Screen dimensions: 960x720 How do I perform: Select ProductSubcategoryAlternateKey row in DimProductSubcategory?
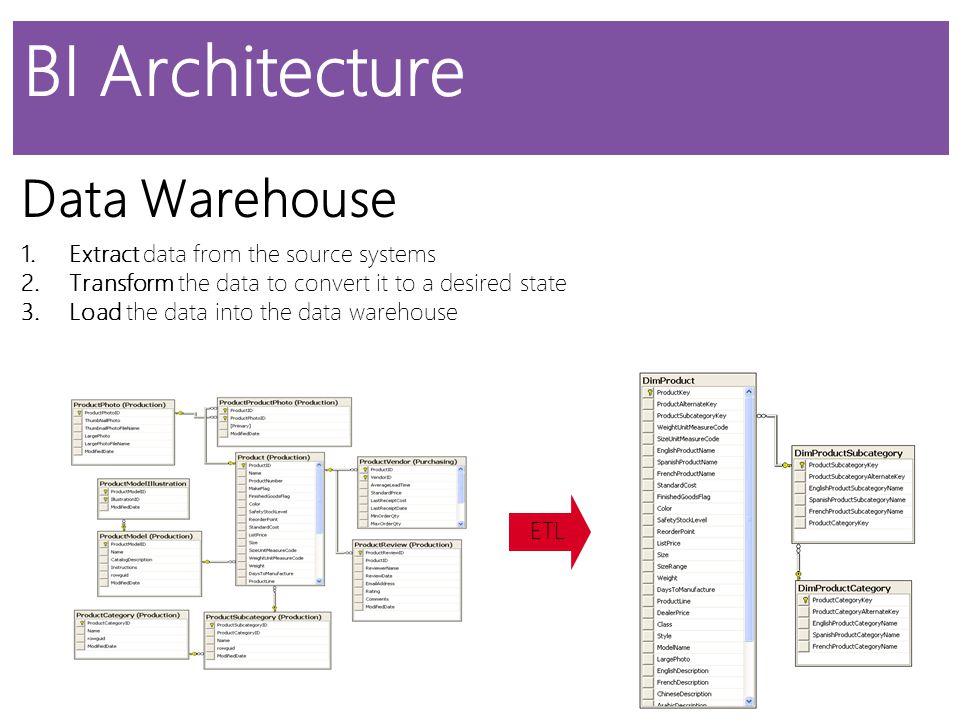(x=852, y=477)
